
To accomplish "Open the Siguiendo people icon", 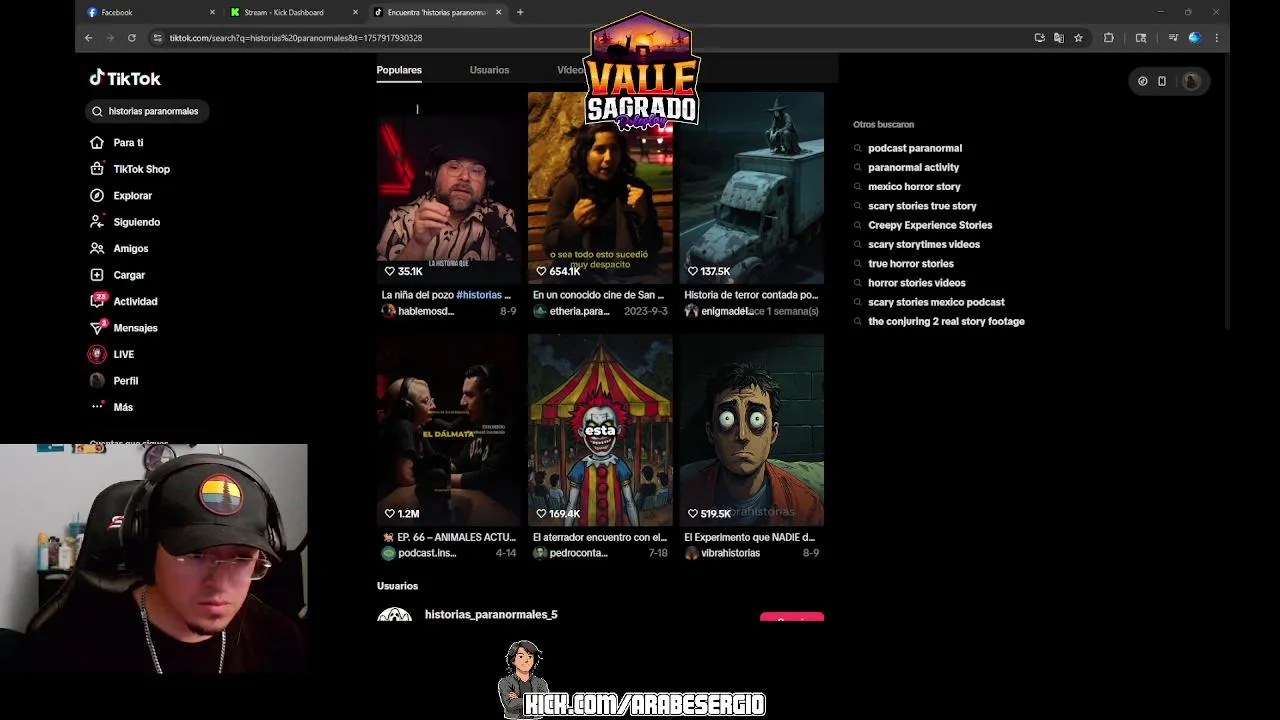I will pos(97,222).
